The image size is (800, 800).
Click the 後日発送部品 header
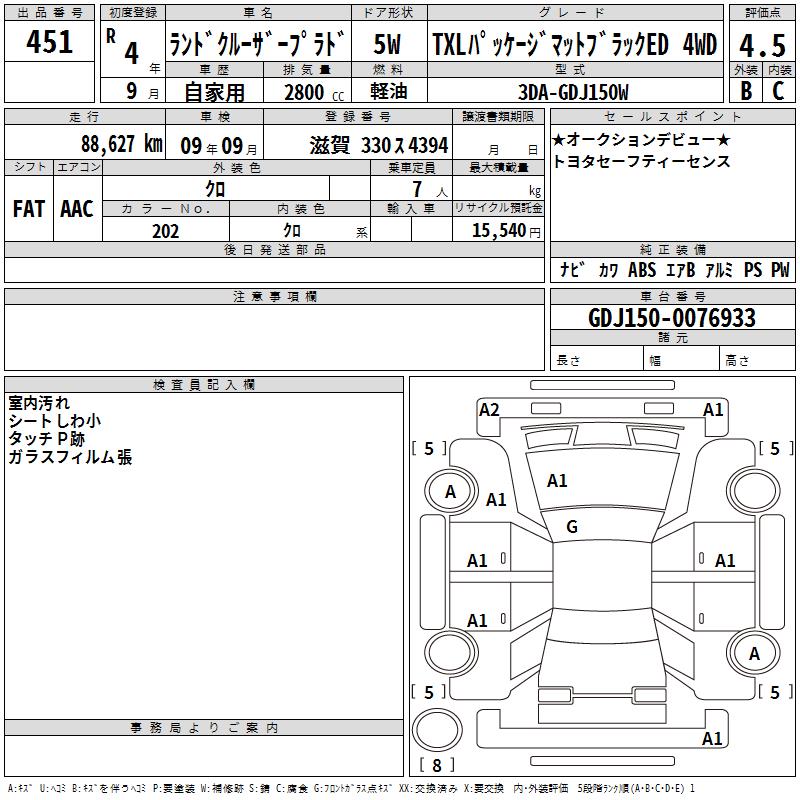(x=274, y=249)
